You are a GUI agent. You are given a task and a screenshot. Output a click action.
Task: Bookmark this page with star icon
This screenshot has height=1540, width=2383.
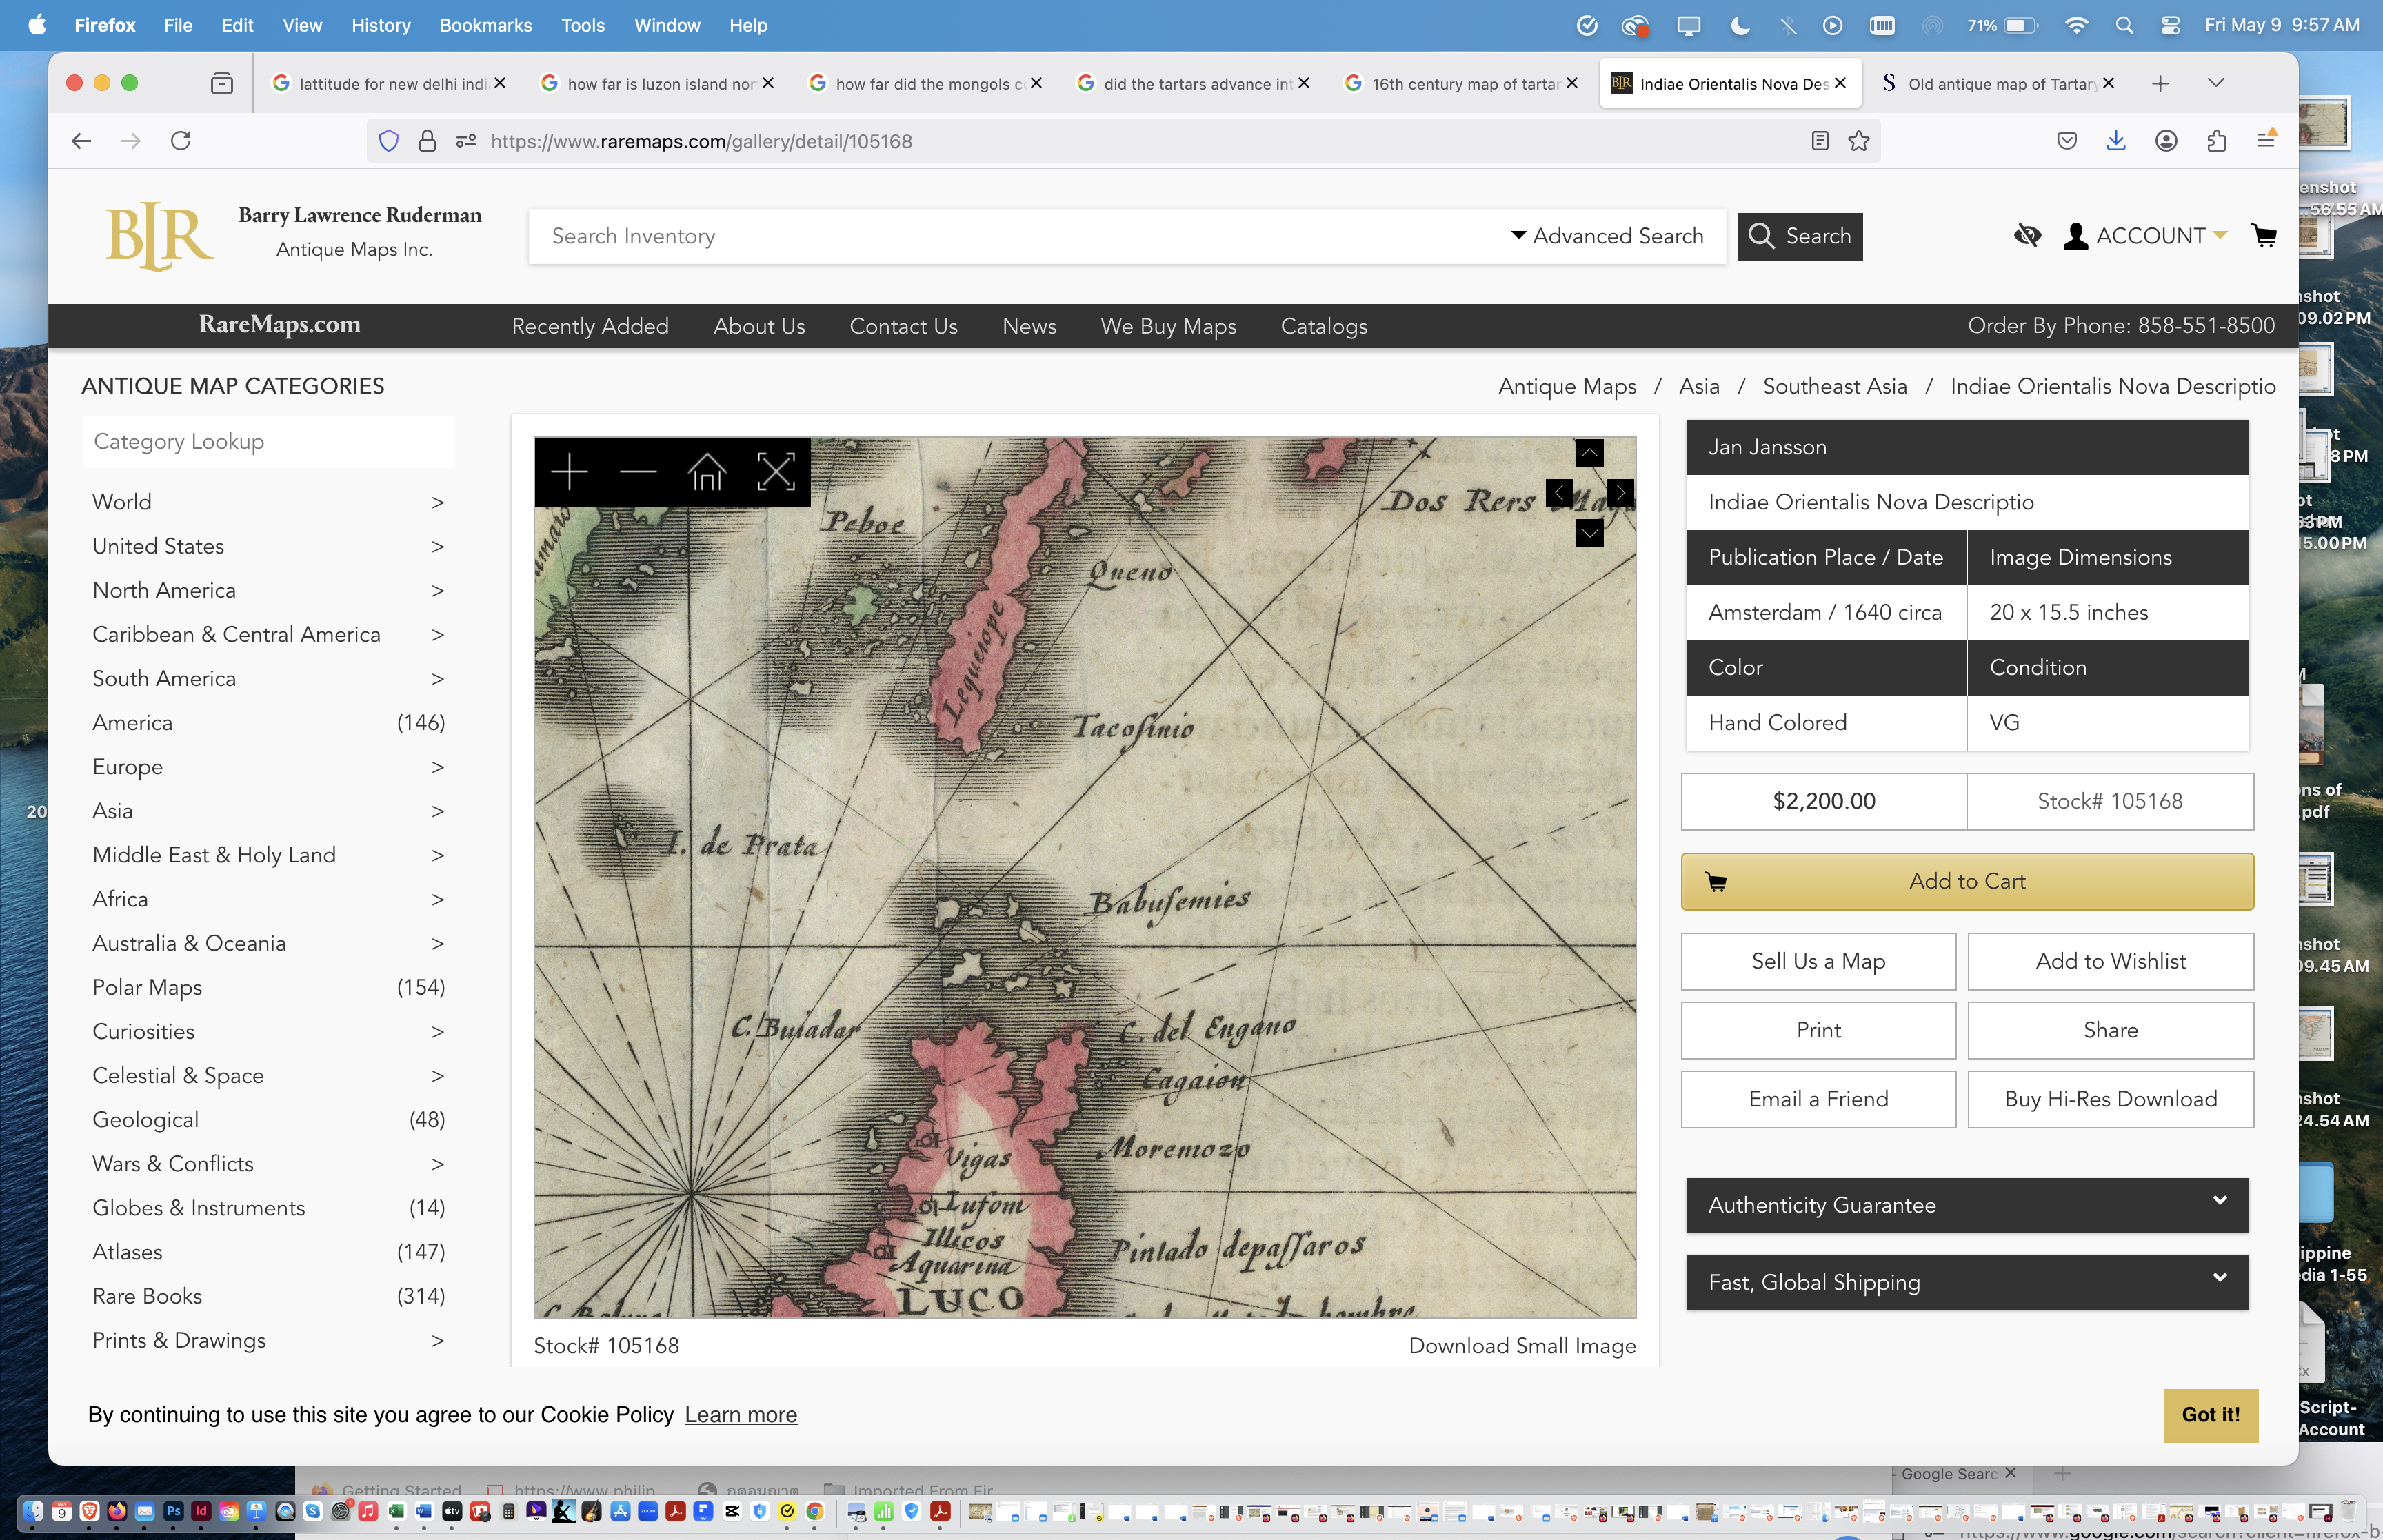[1859, 141]
